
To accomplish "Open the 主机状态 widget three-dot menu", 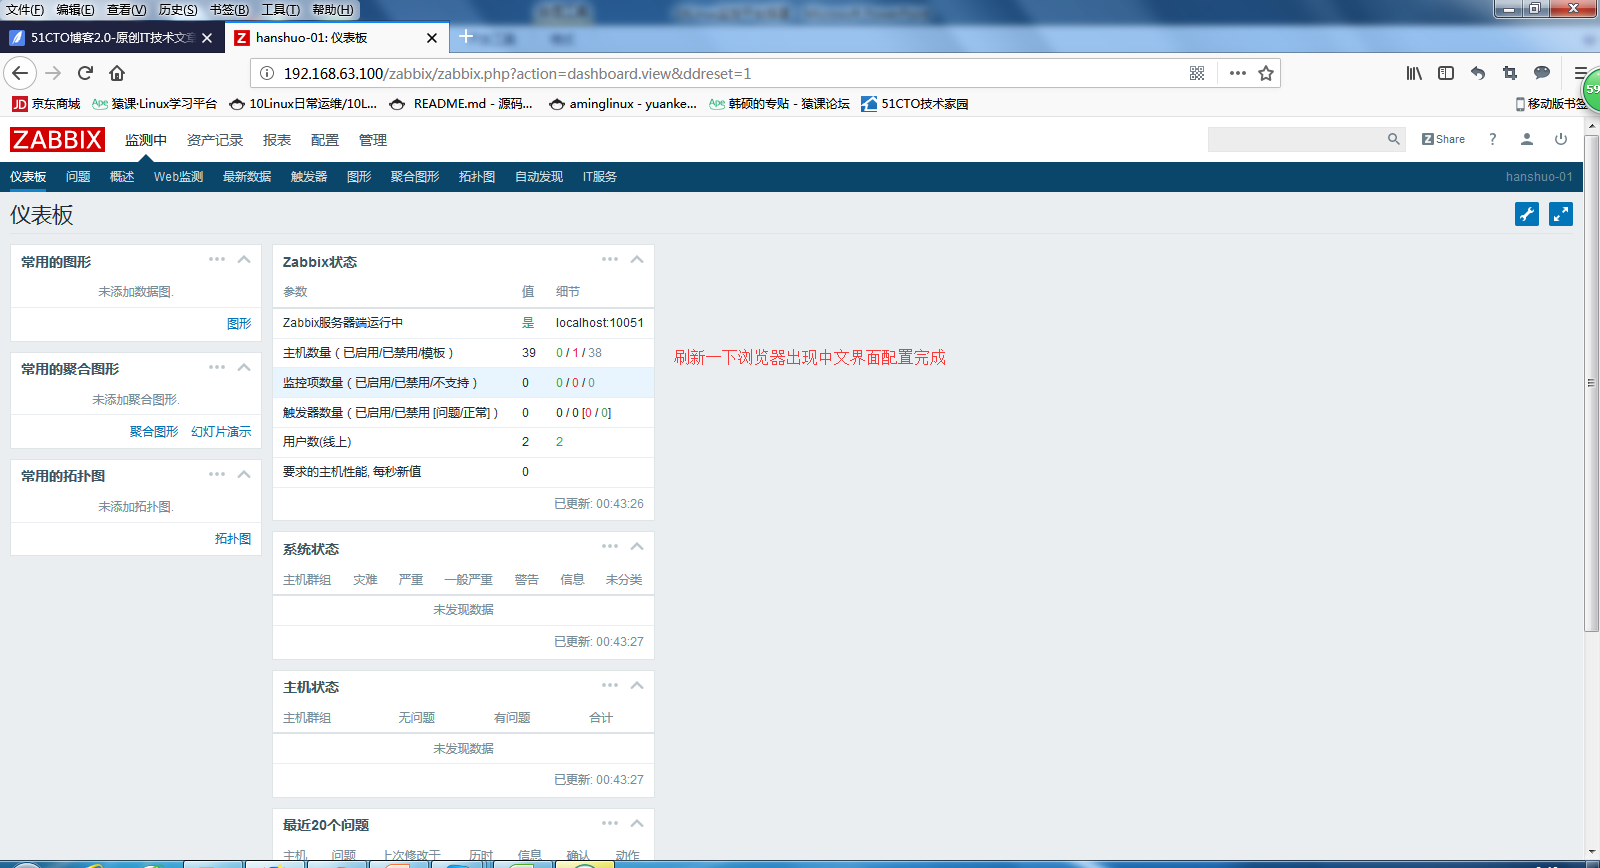I will click(610, 685).
